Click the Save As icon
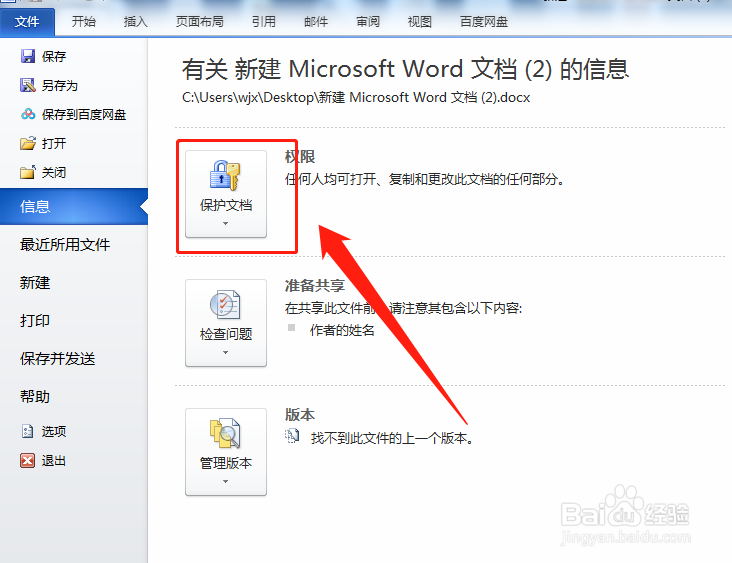732x563 pixels. 28,85
